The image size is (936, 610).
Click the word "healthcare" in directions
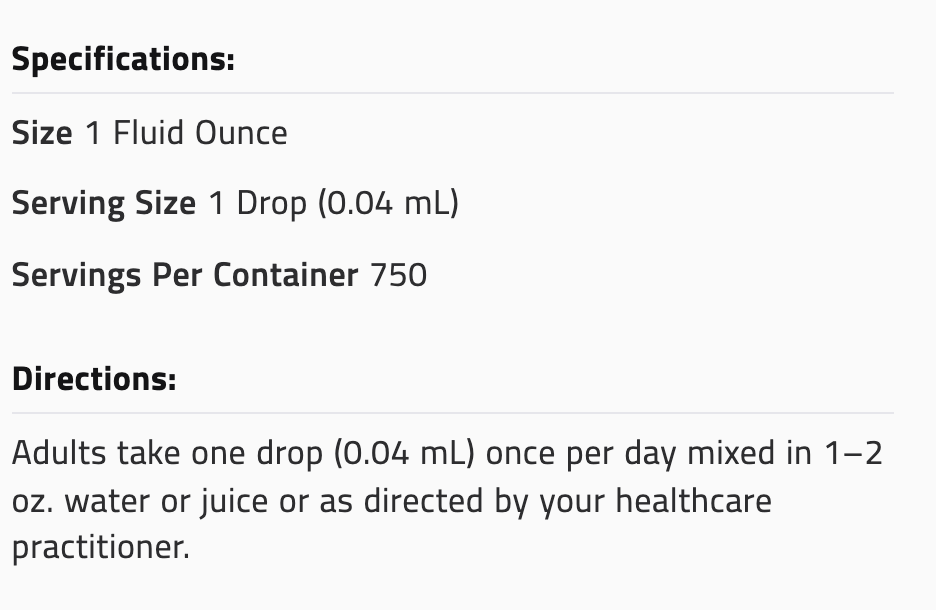pos(693,501)
